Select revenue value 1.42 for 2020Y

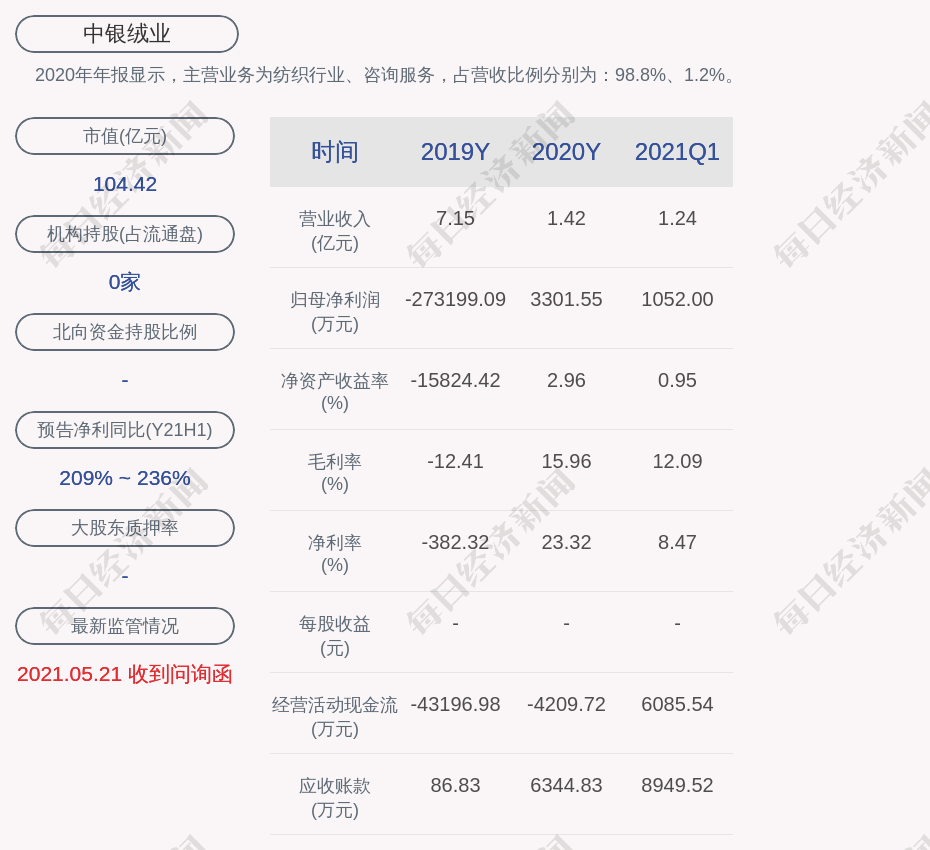point(566,218)
